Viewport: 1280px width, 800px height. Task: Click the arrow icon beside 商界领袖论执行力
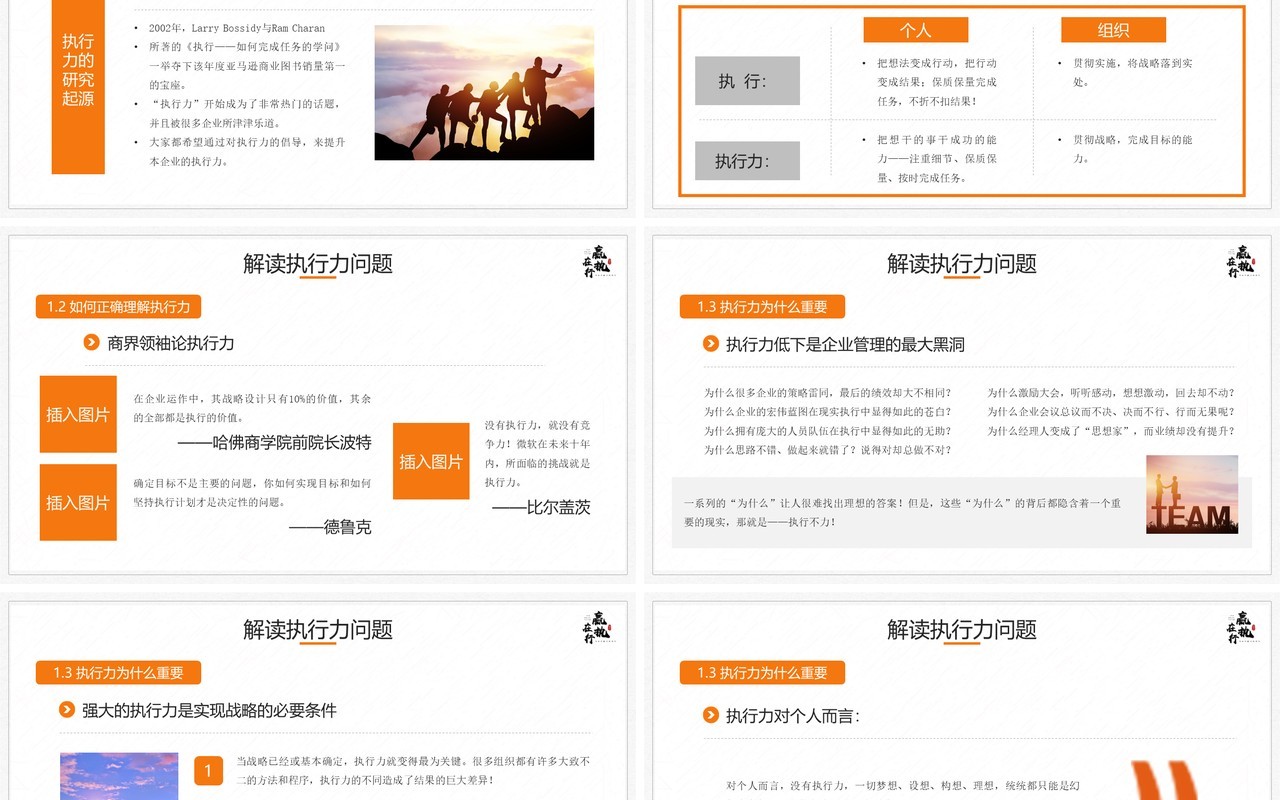pos(92,343)
